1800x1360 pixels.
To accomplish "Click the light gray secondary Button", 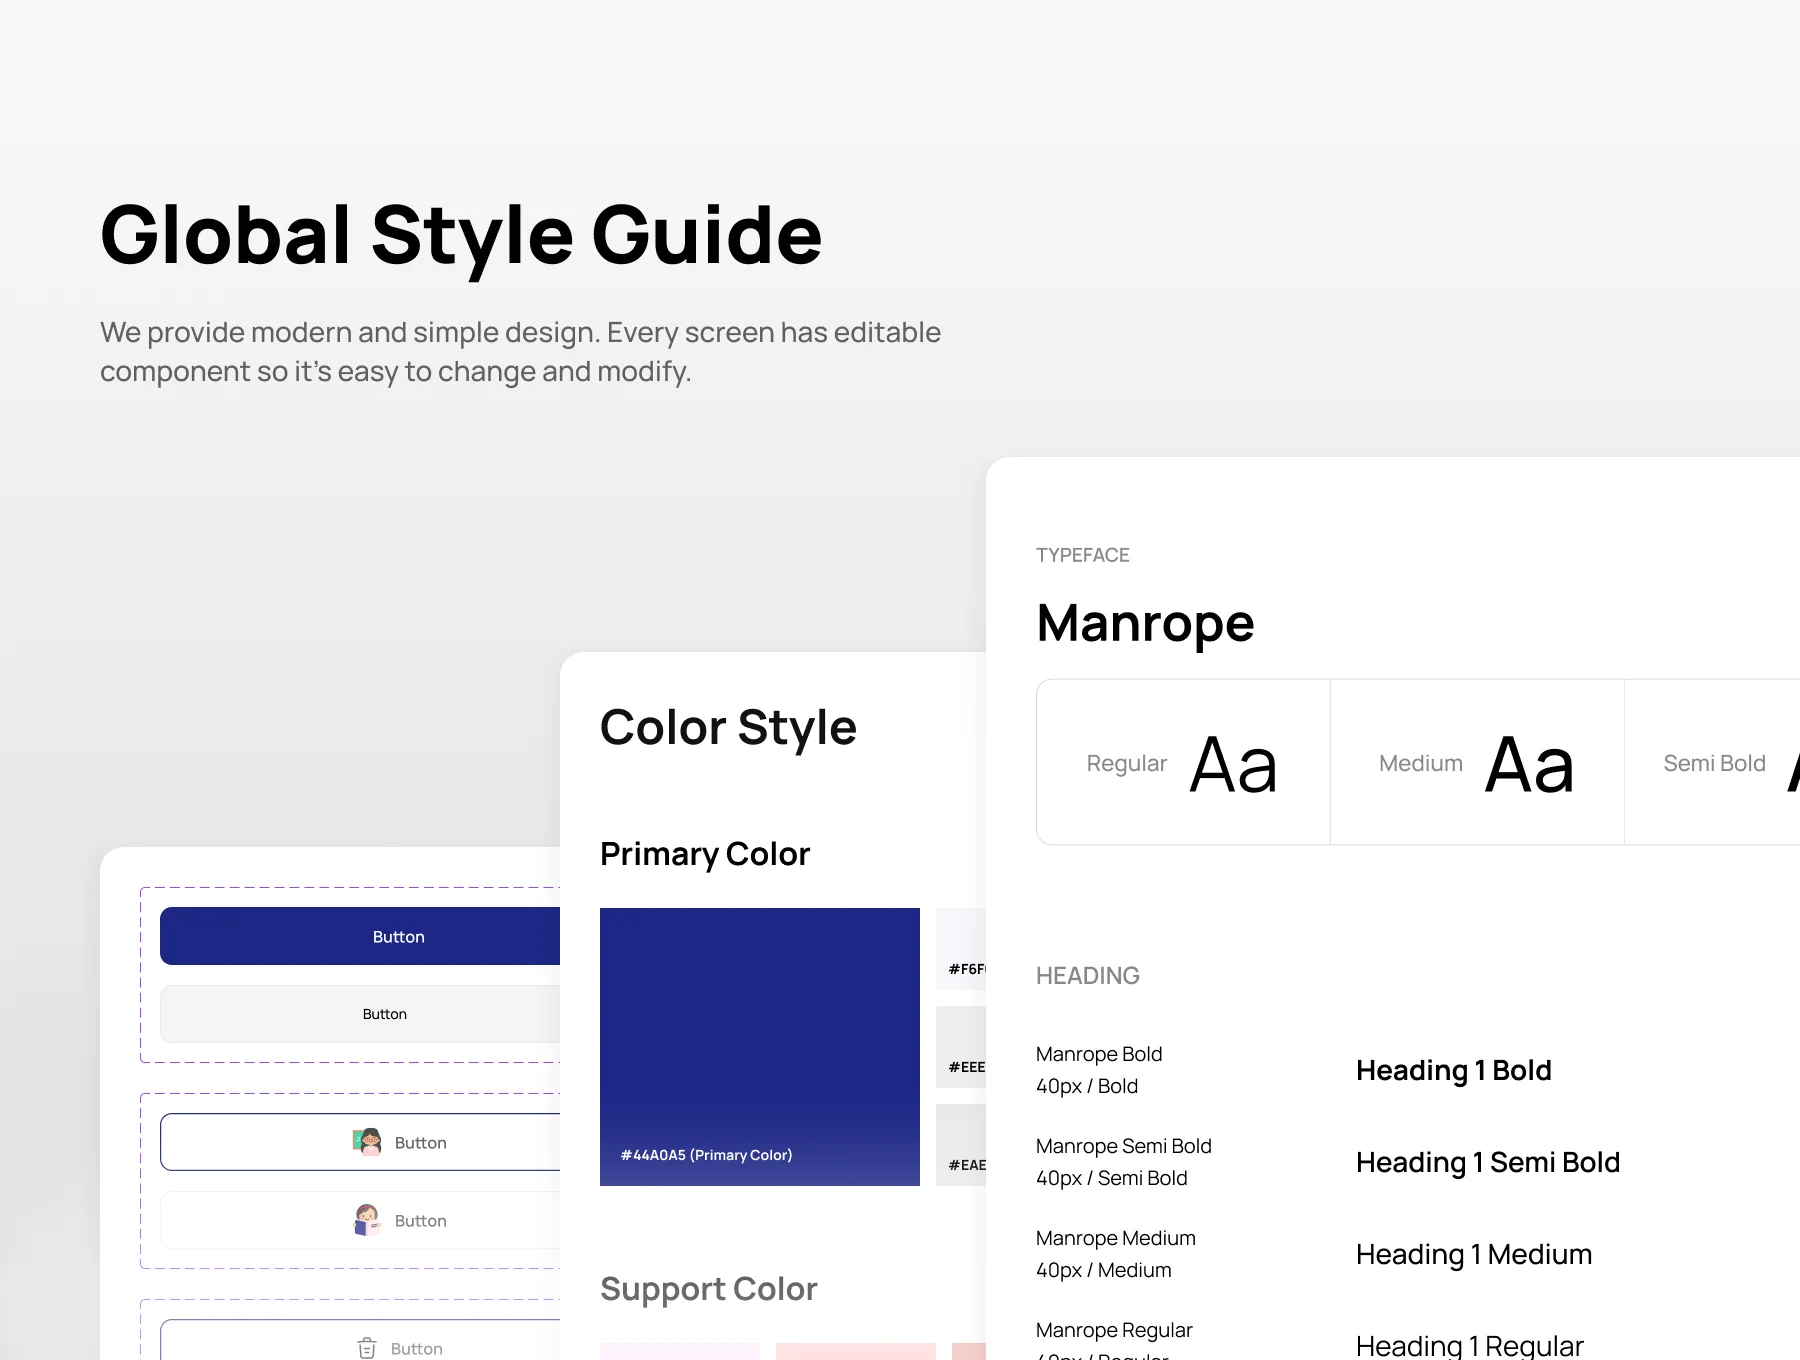I will (x=360, y=1014).
